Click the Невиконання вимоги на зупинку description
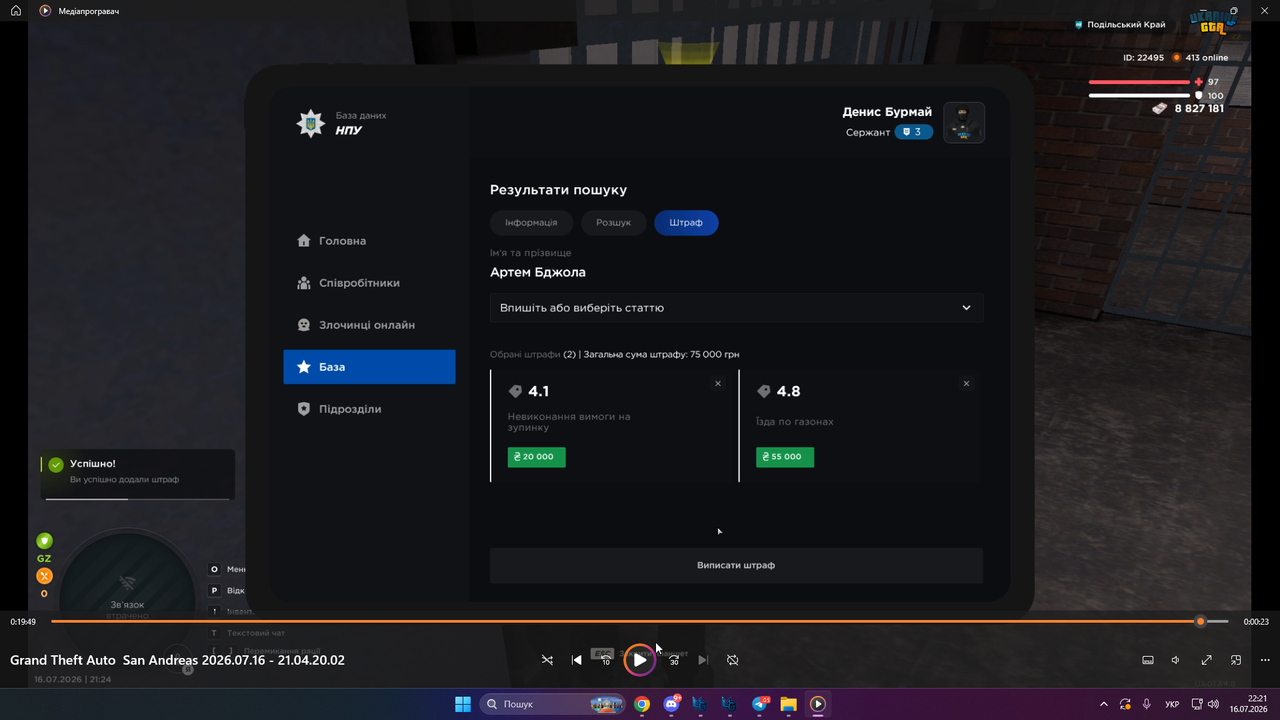The width and height of the screenshot is (1280, 720). coord(569,422)
